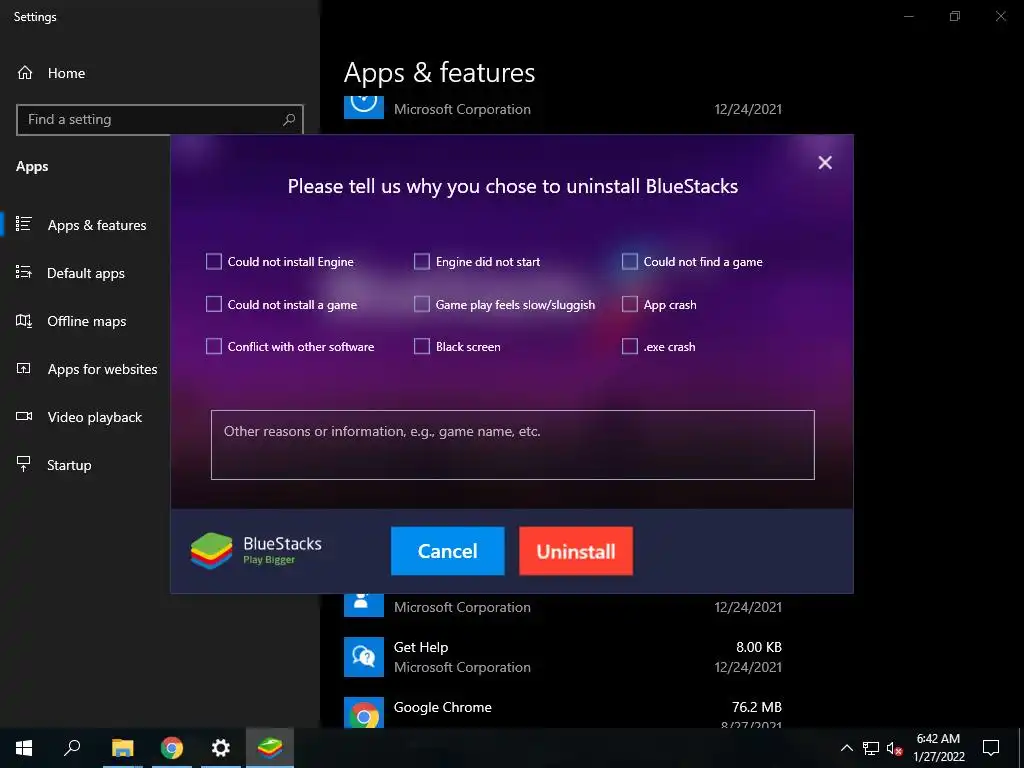Click the 'Find a setting' search box
This screenshot has height=768, width=1024.
(x=159, y=120)
